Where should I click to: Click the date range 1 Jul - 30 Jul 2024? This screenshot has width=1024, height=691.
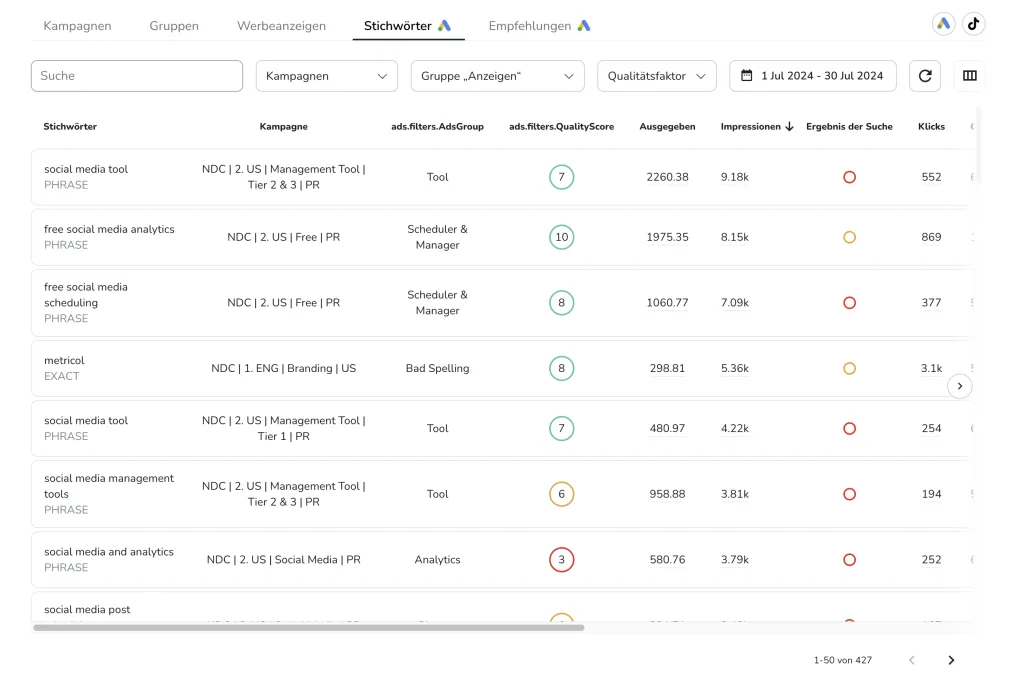(822, 76)
